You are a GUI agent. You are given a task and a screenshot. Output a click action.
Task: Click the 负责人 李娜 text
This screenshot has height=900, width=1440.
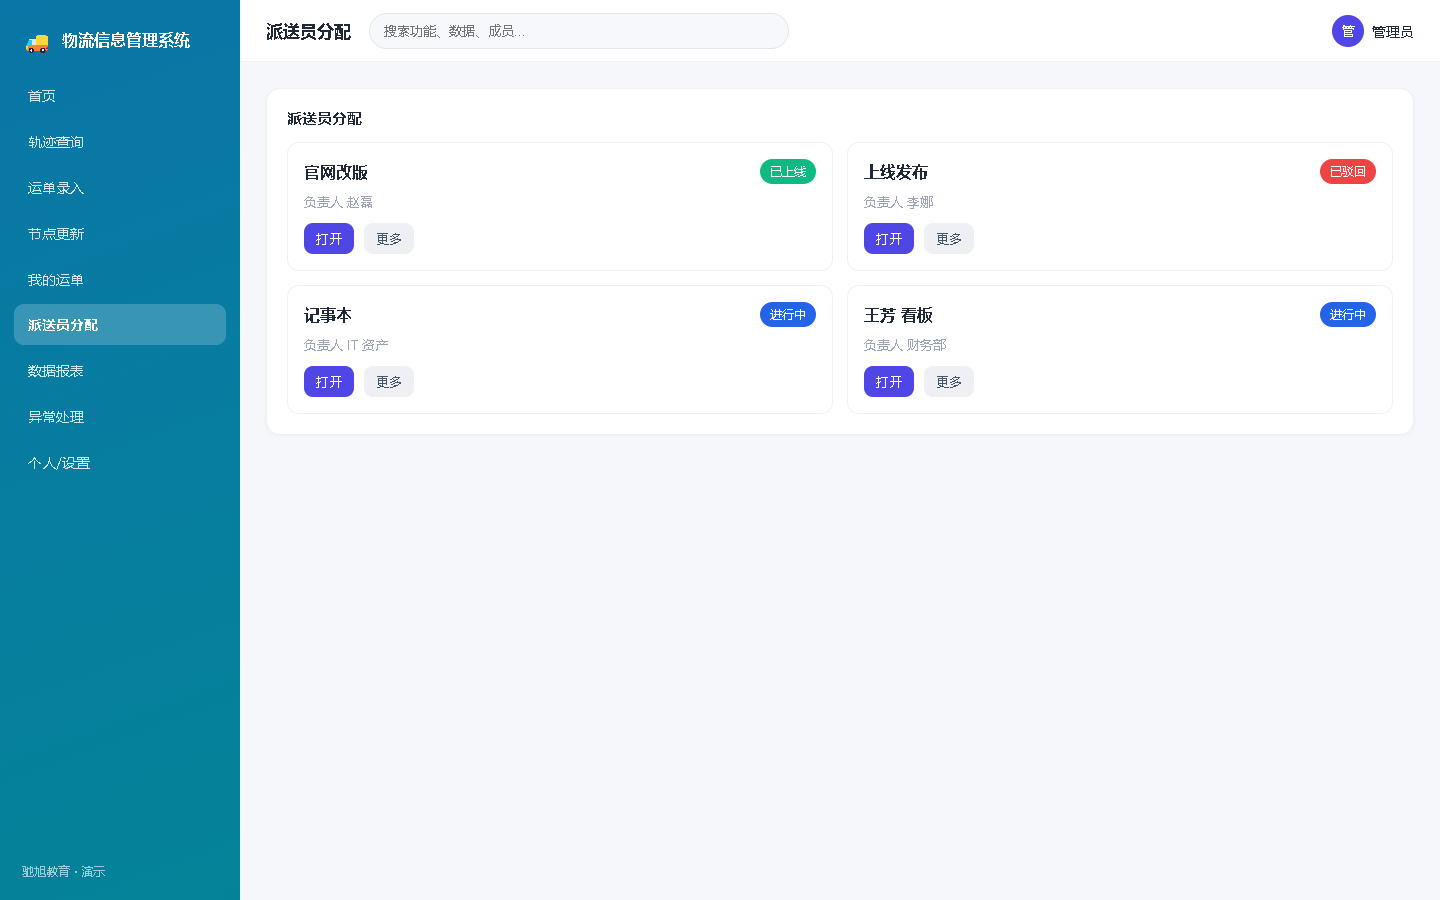coord(898,202)
